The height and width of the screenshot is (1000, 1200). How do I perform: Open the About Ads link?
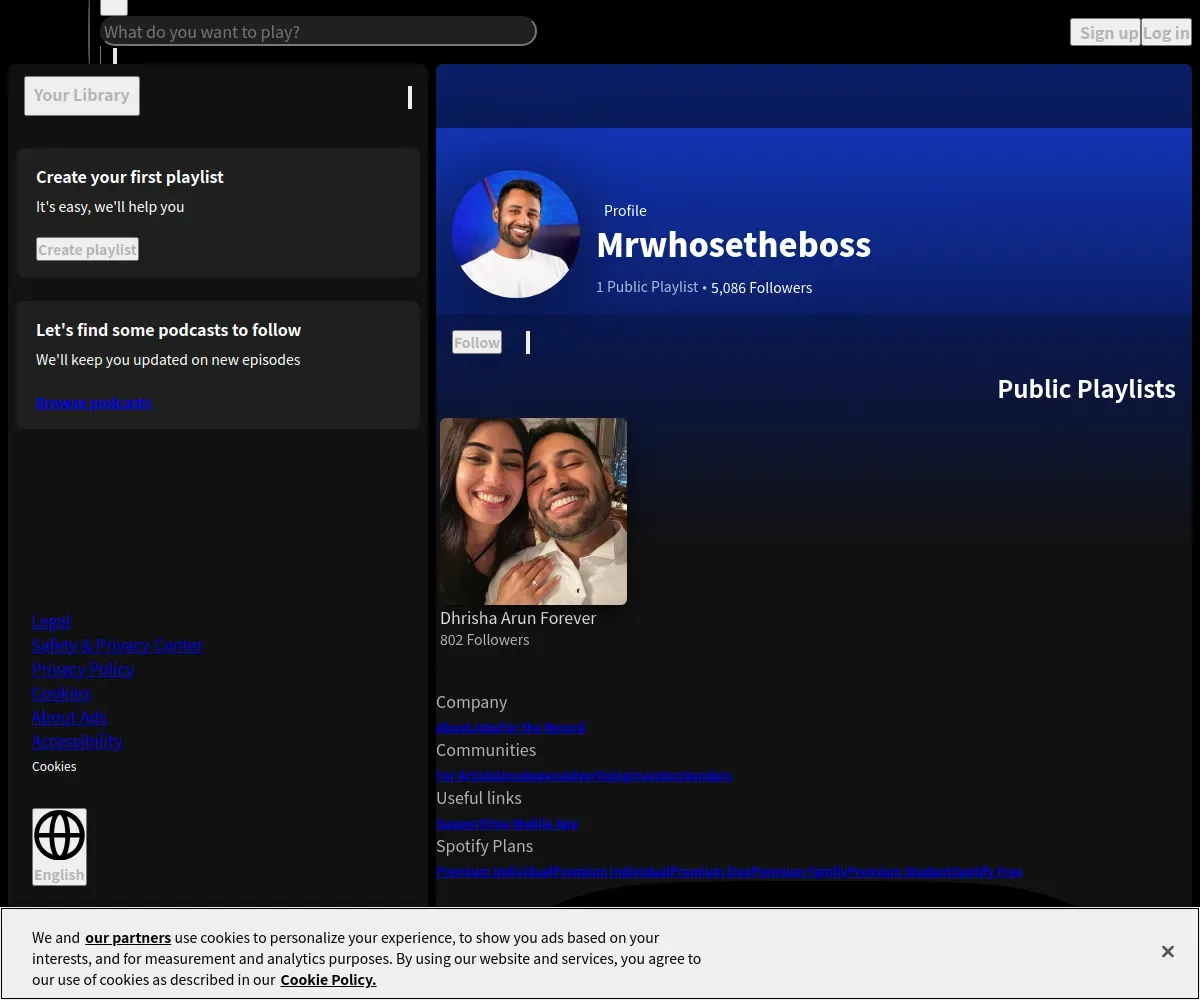pyautogui.click(x=69, y=717)
